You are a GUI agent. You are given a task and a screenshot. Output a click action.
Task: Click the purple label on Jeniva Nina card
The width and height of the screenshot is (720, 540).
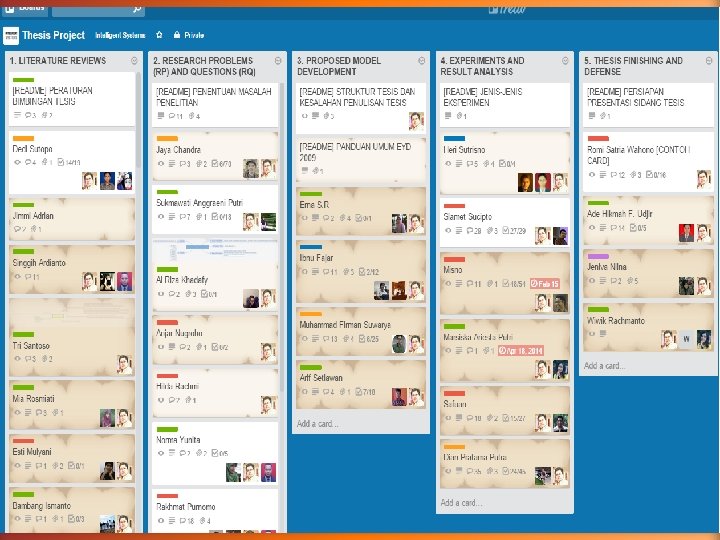tap(598, 256)
